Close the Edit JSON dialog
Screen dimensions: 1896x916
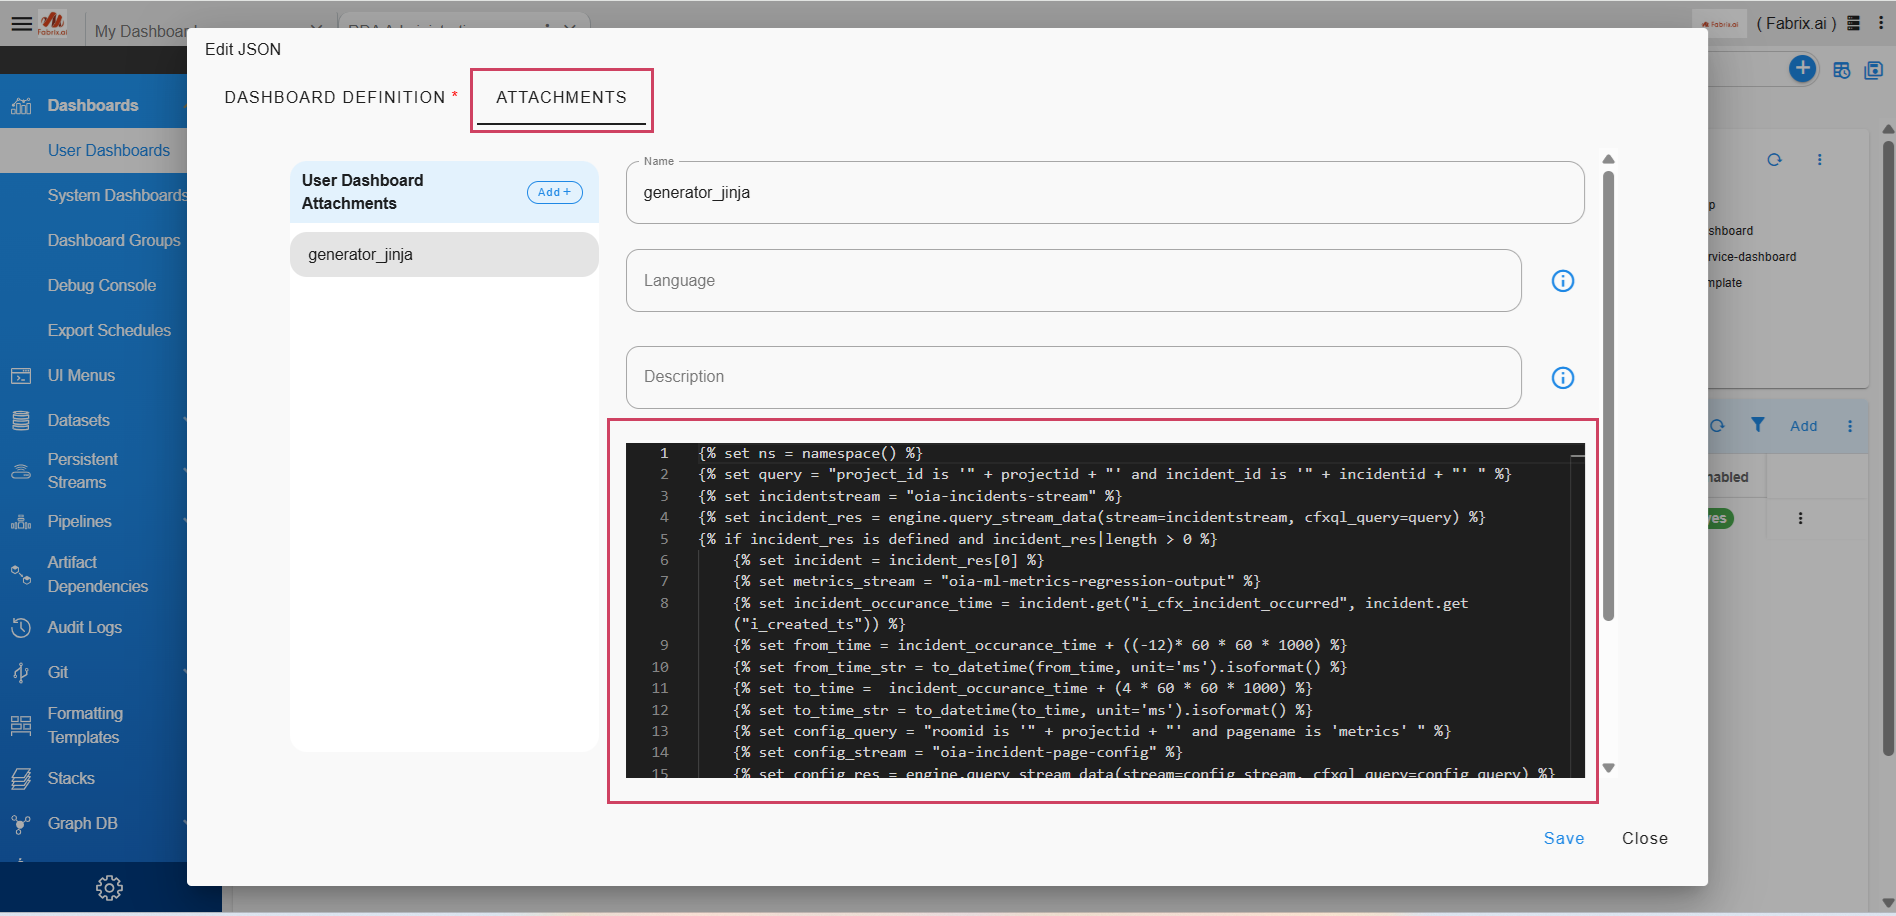[1644, 838]
